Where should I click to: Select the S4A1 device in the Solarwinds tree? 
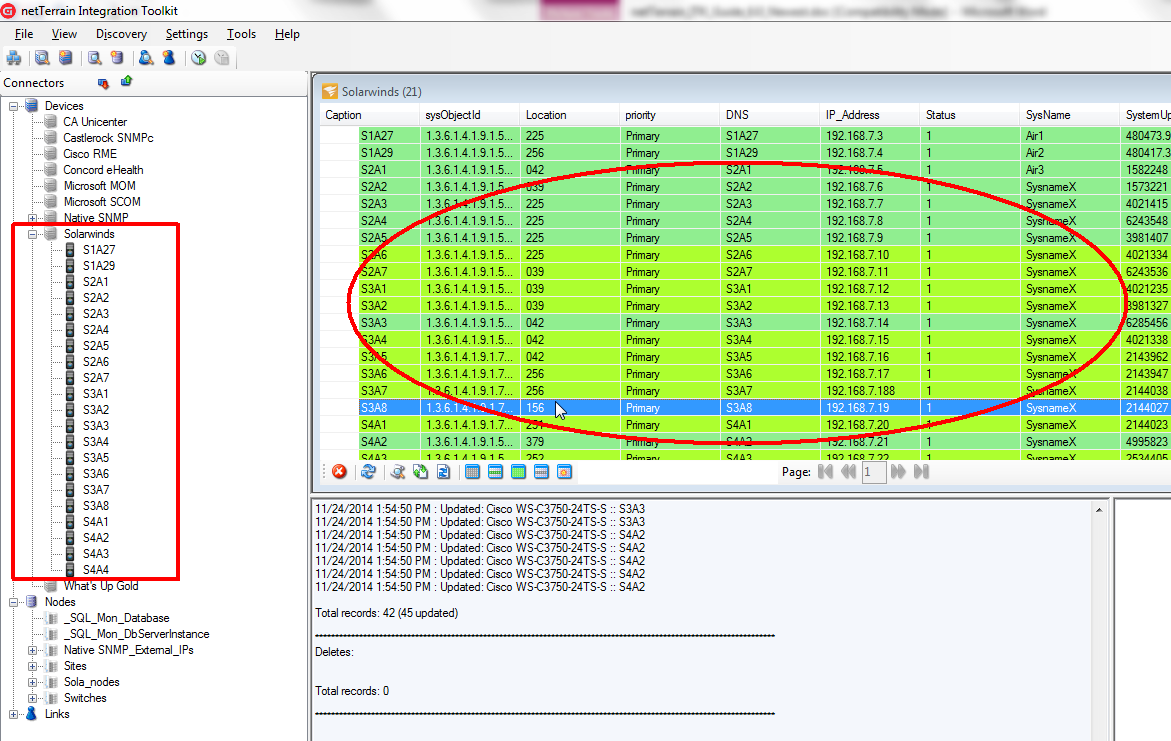click(x=96, y=522)
